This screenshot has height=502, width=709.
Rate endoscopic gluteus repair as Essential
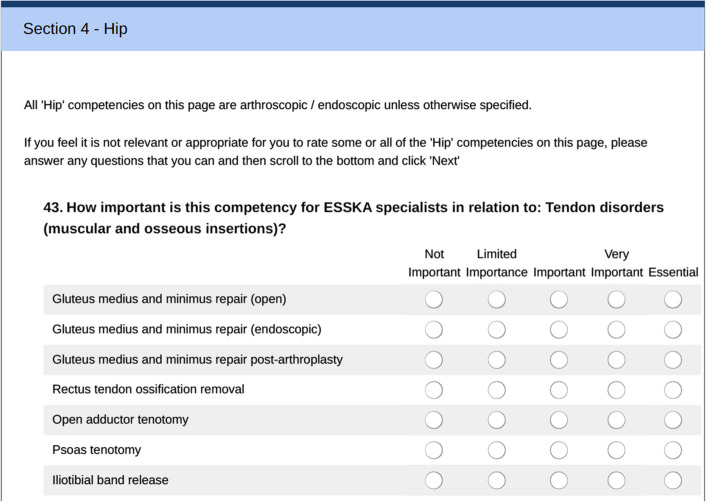[673, 329]
